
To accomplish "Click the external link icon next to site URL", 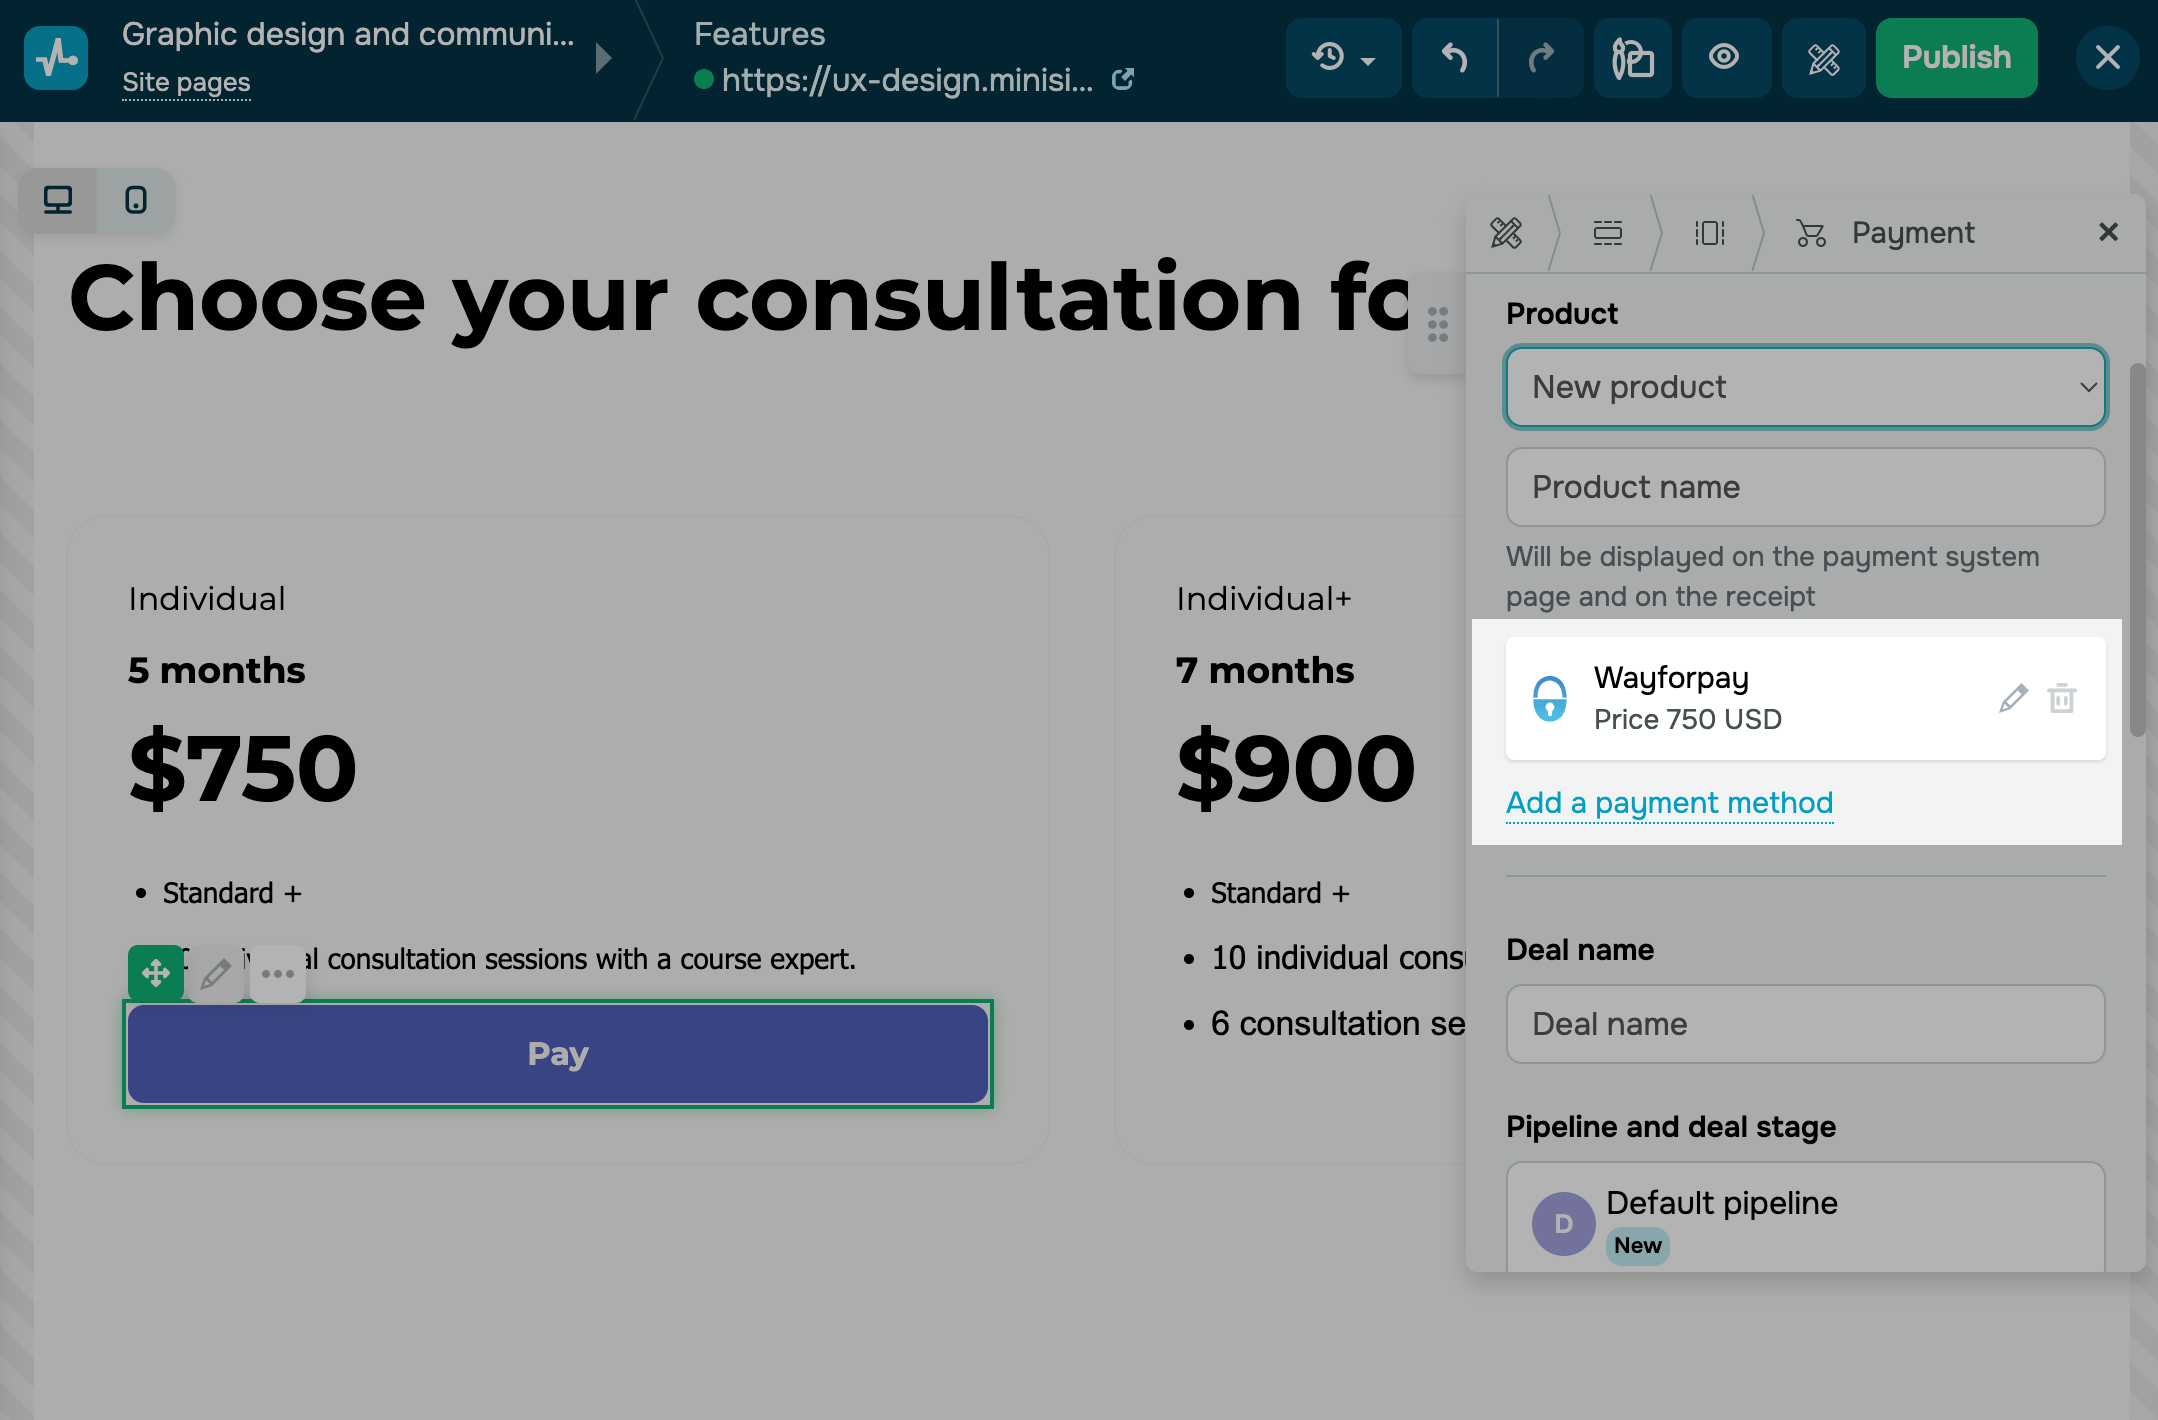I will click(x=1123, y=79).
